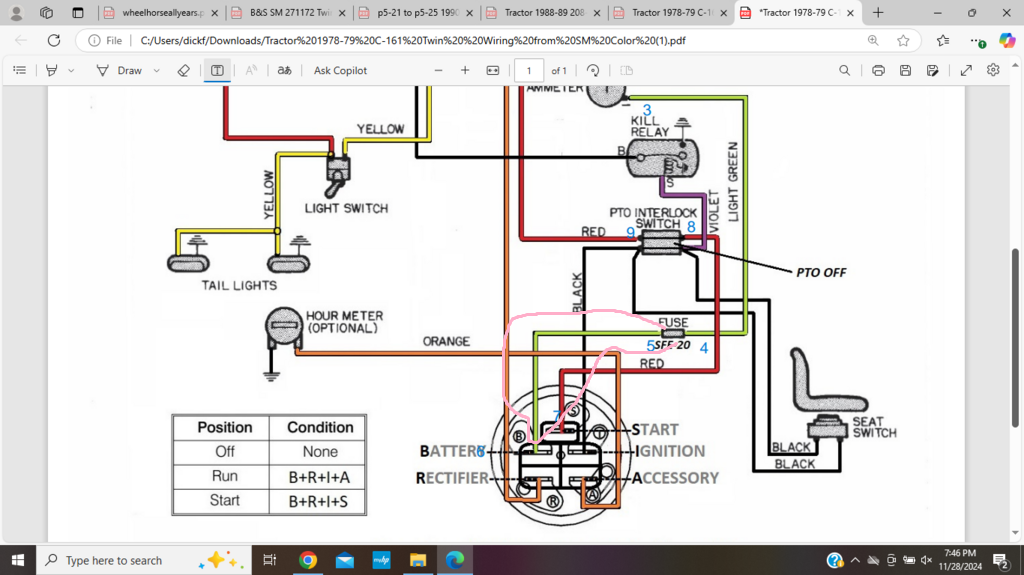Viewport: 1024px width, 575px height.
Task: Open PDF search with magnifier icon
Action: pyautogui.click(x=845, y=71)
